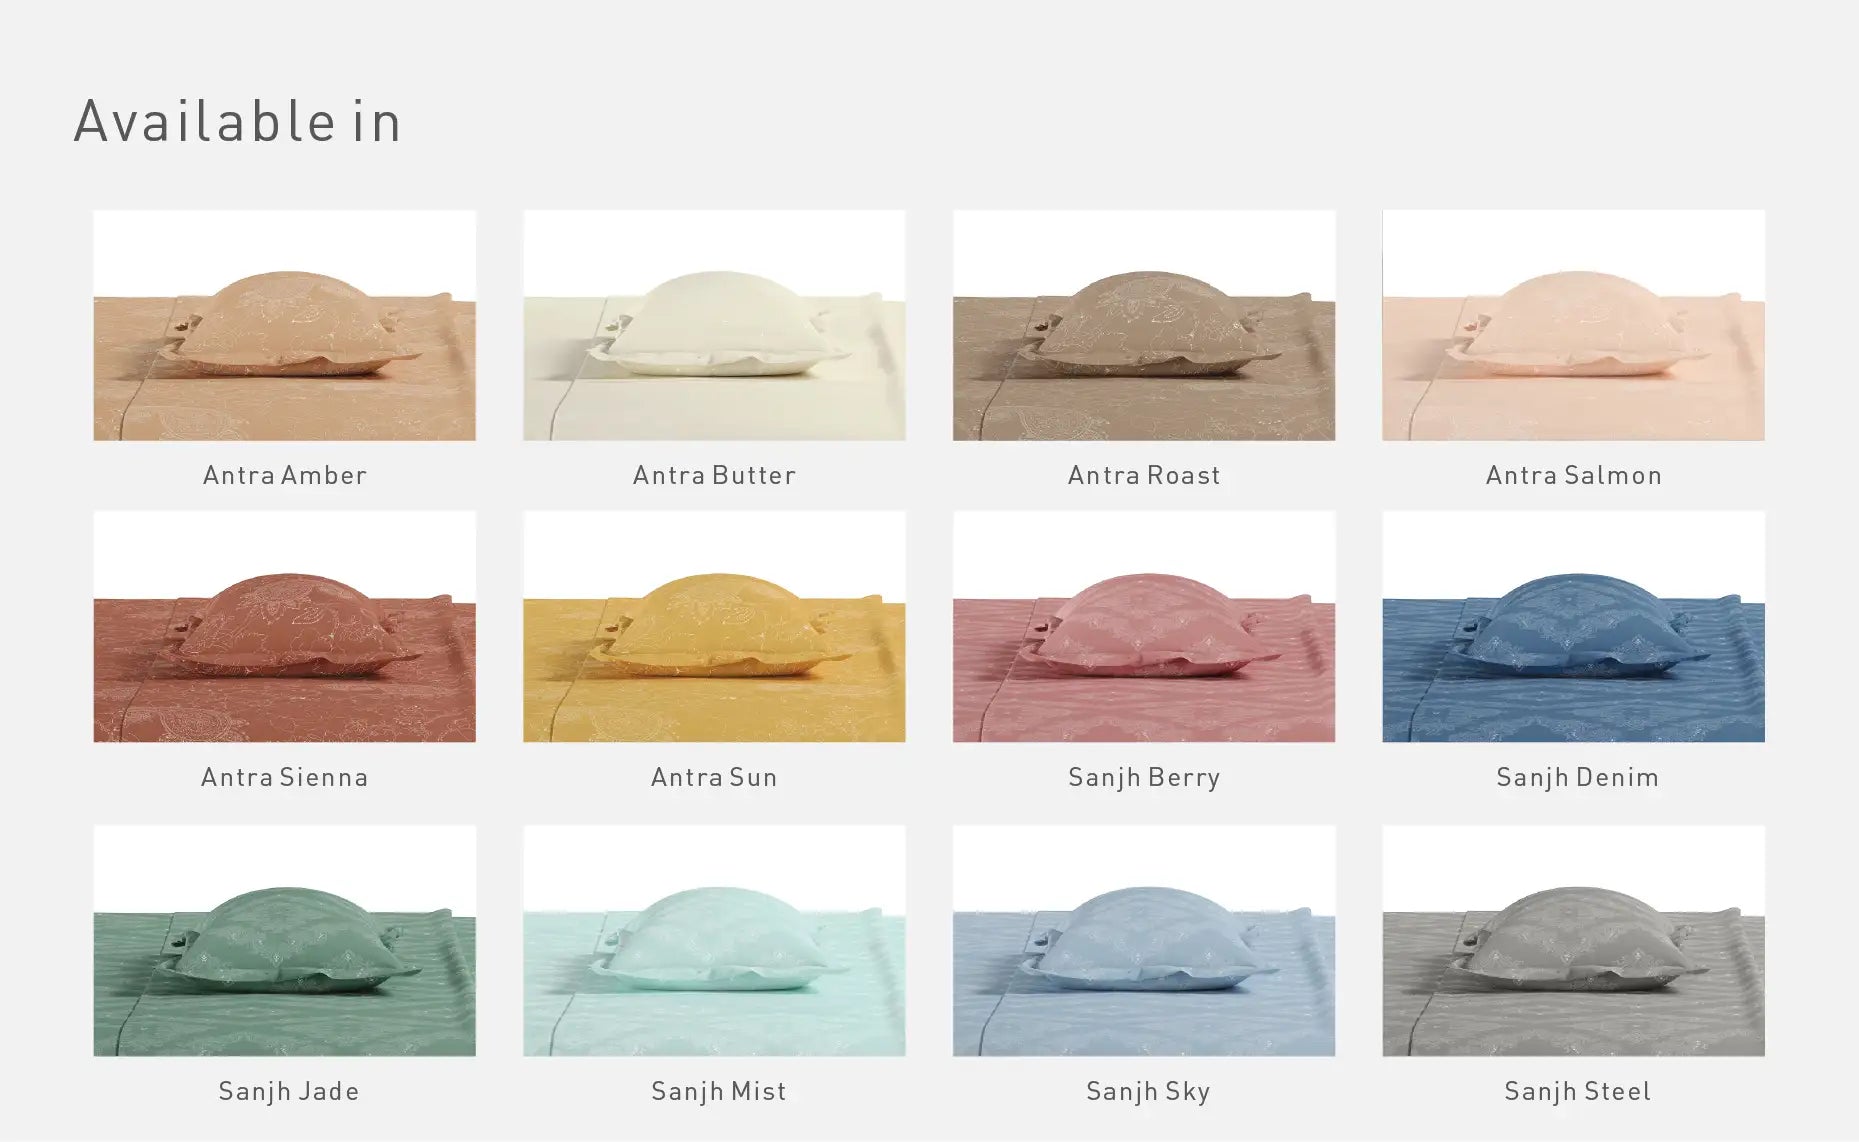The height and width of the screenshot is (1142, 1859).
Task: Choose the Sanjh Mist aqua bedding thumbnail
Action: [x=714, y=941]
